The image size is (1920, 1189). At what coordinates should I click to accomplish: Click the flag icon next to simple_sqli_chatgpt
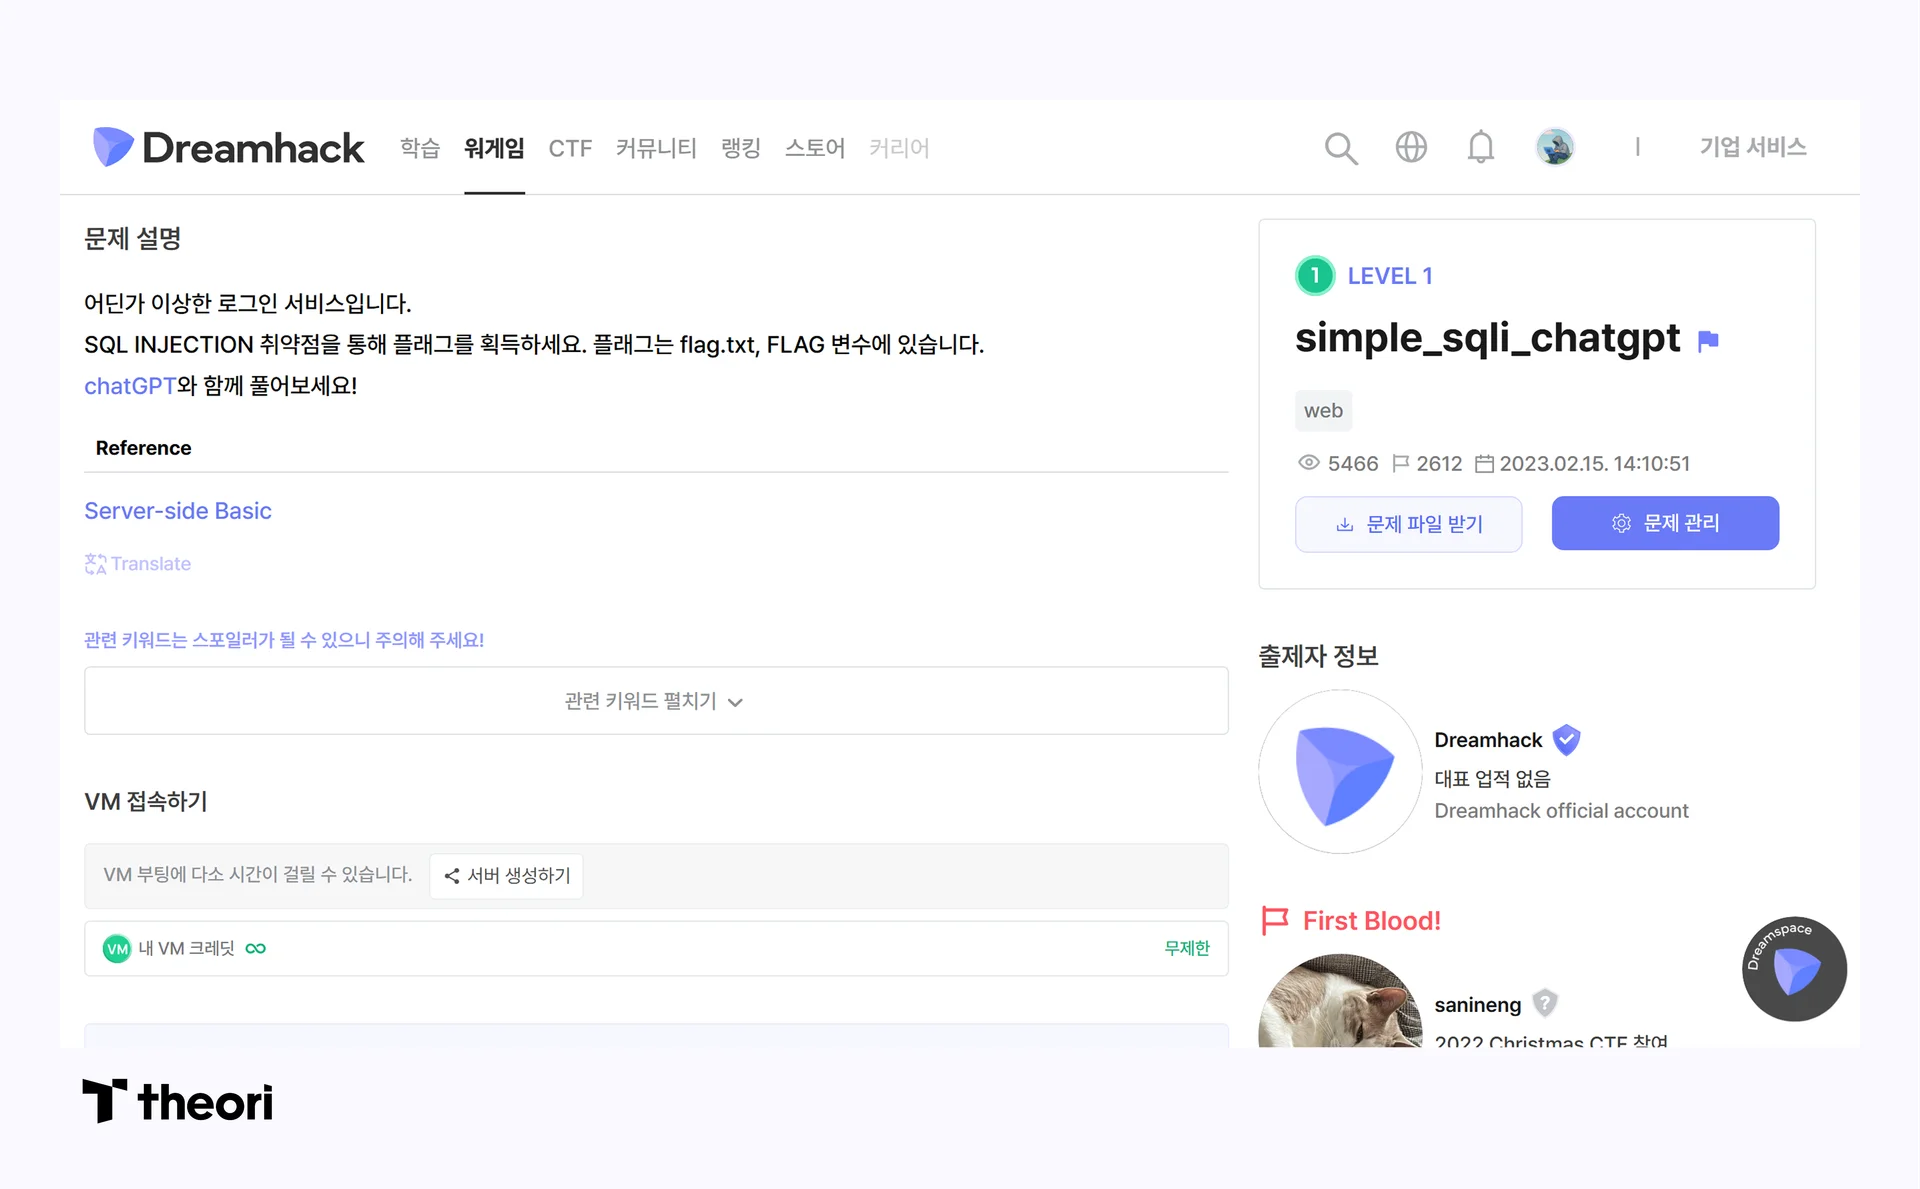(1708, 341)
